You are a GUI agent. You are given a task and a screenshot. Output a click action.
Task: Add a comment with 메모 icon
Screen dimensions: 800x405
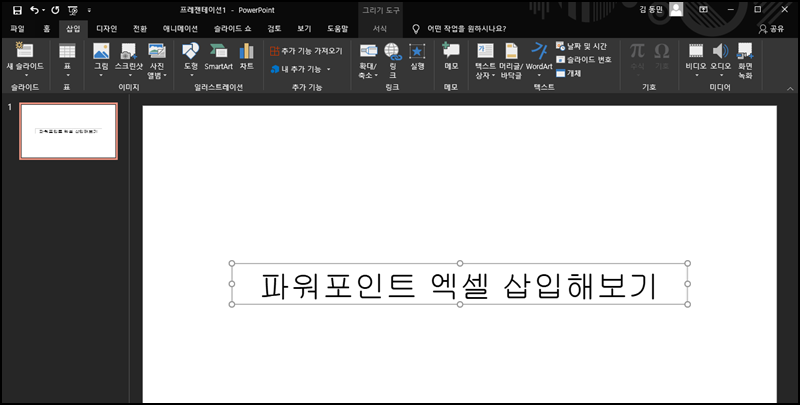click(451, 56)
